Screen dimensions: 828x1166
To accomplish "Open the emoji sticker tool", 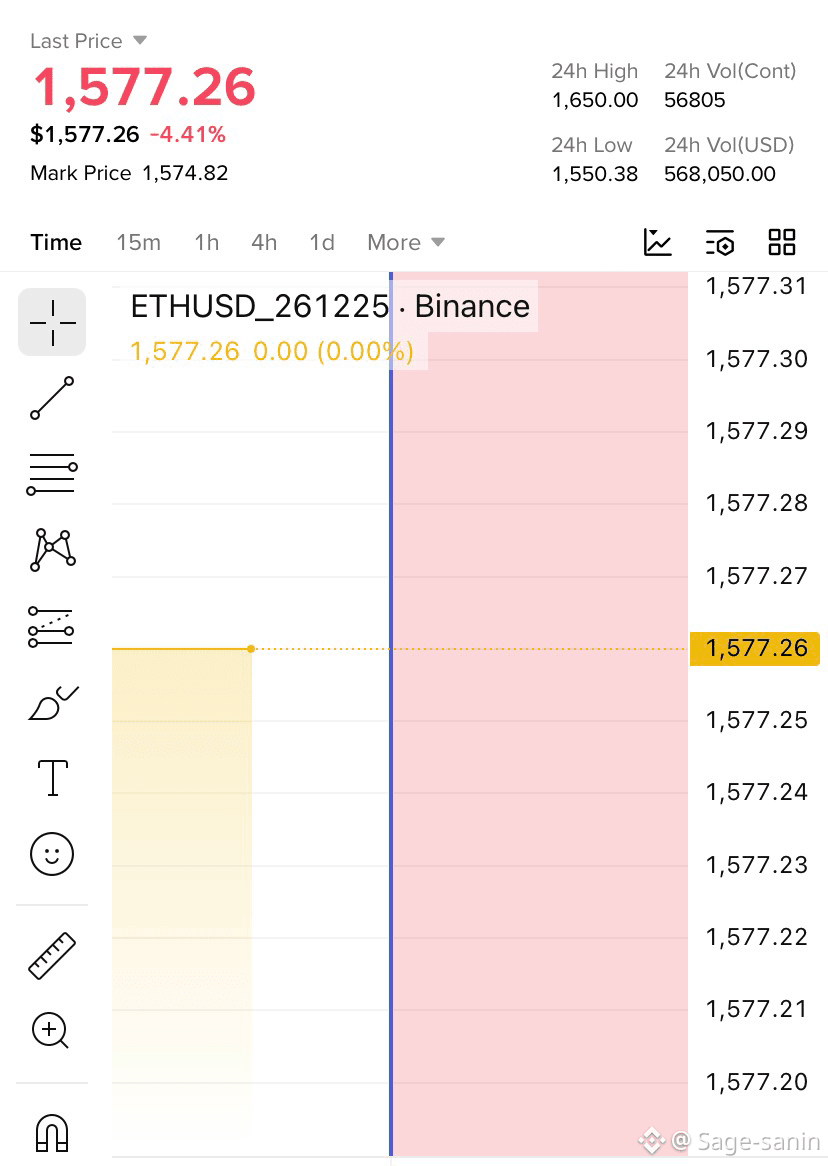I will pyautogui.click(x=52, y=854).
